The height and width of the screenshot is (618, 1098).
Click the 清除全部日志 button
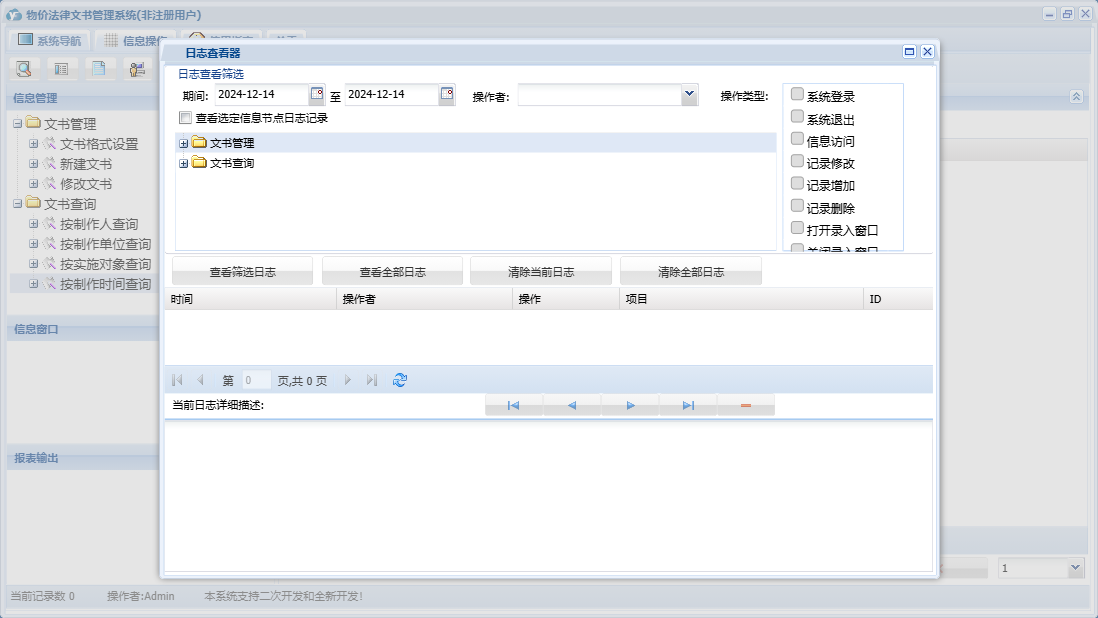(690, 272)
